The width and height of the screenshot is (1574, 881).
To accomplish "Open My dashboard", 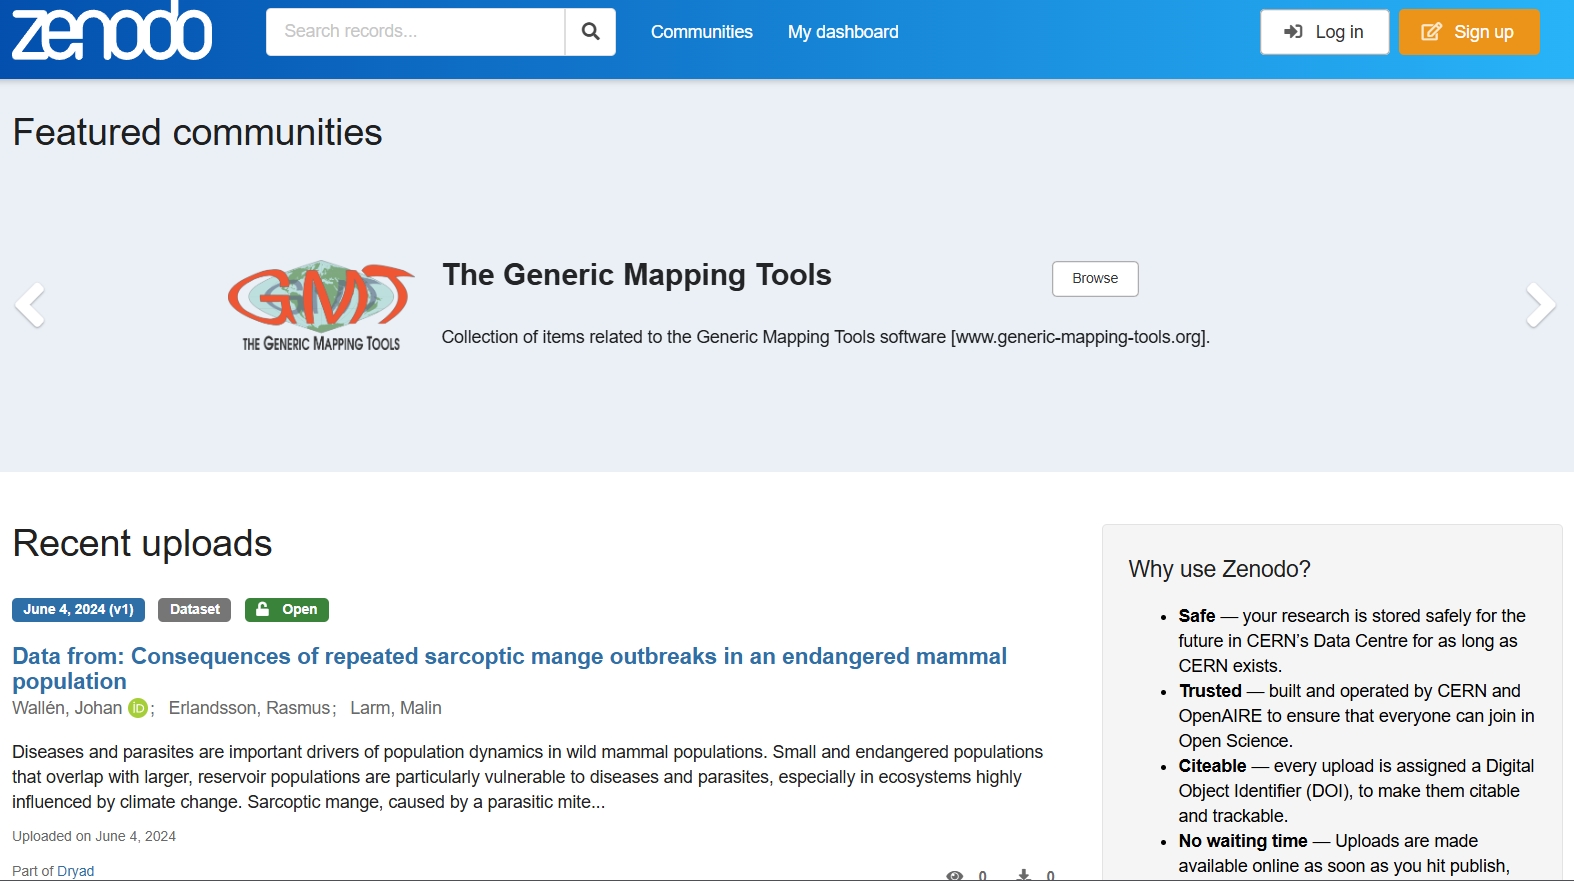I will point(843,32).
